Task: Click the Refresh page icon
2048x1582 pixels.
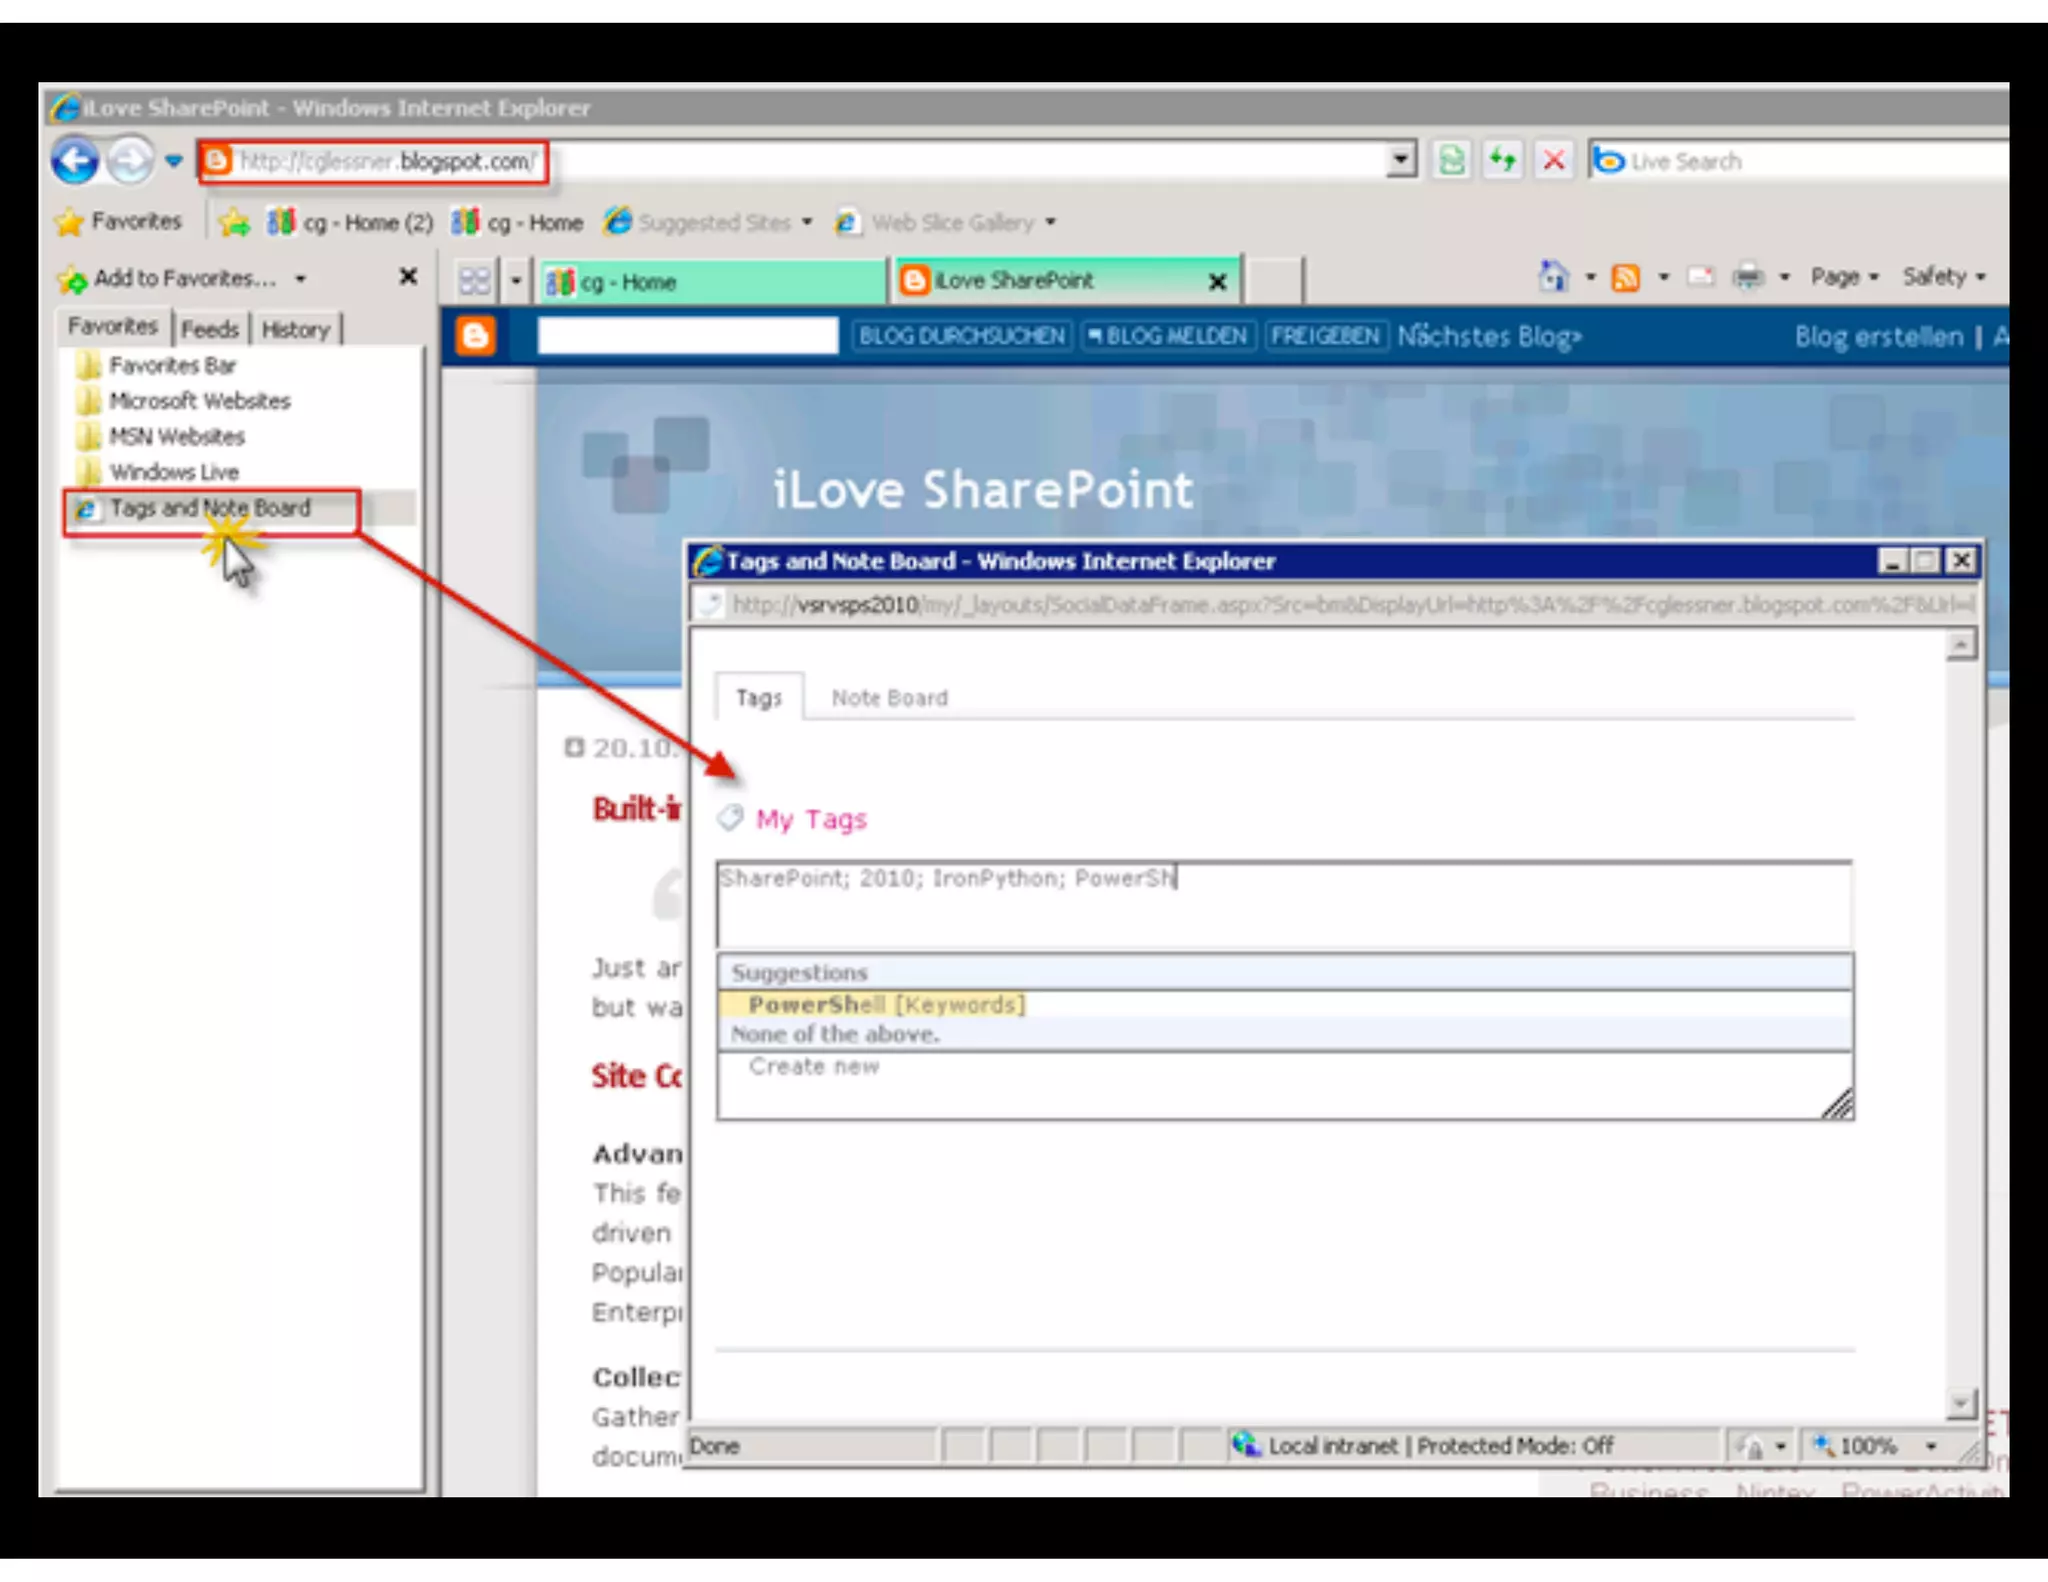Action: [1502, 160]
